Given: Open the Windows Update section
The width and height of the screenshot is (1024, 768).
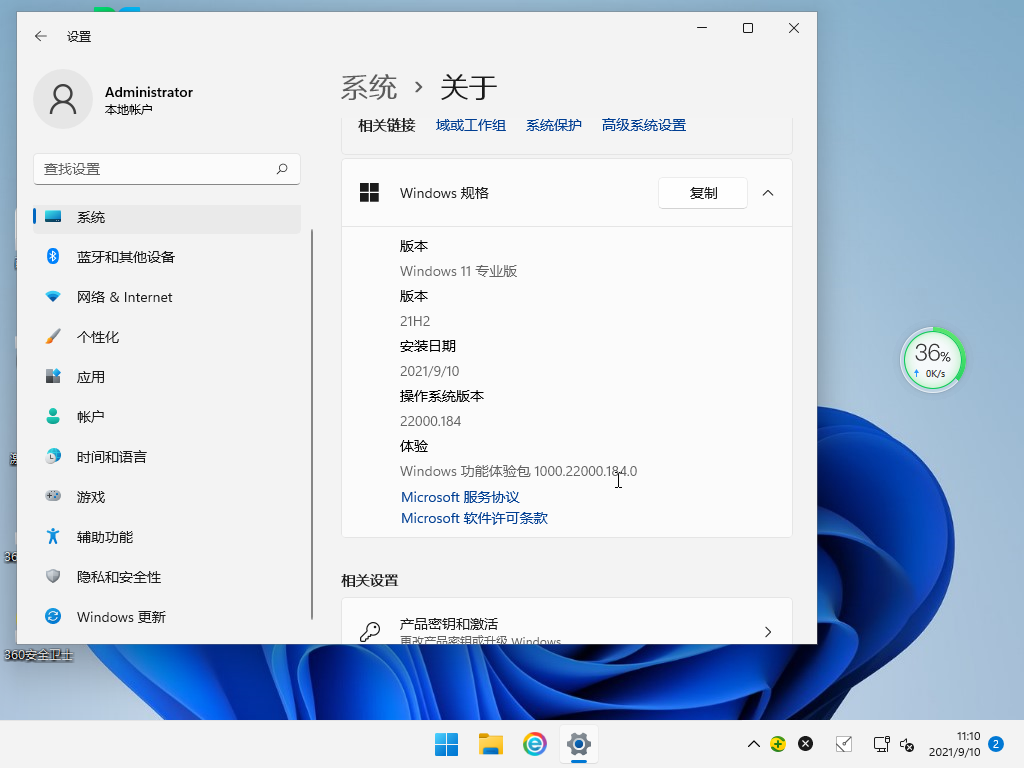Looking at the screenshot, I should click(x=120, y=617).
